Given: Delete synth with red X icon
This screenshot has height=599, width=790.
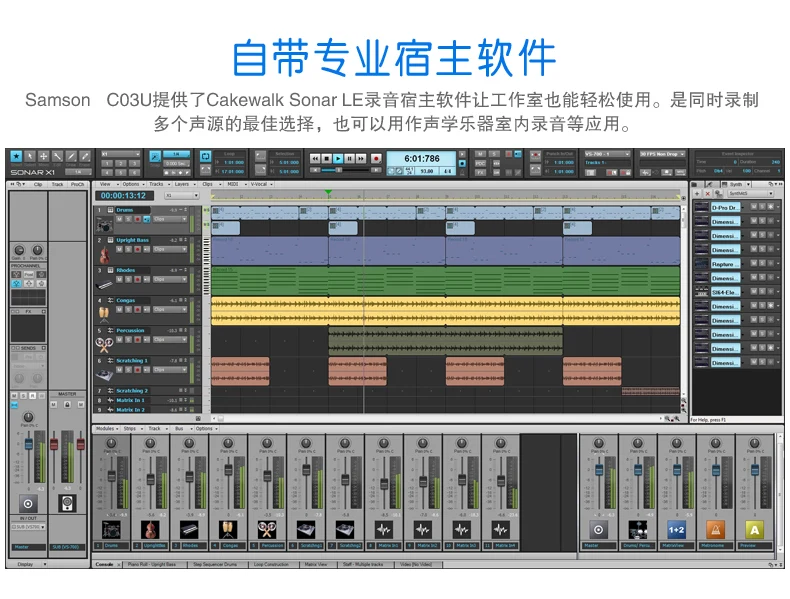Looking at the screenshot, I should tap(708, 193).
